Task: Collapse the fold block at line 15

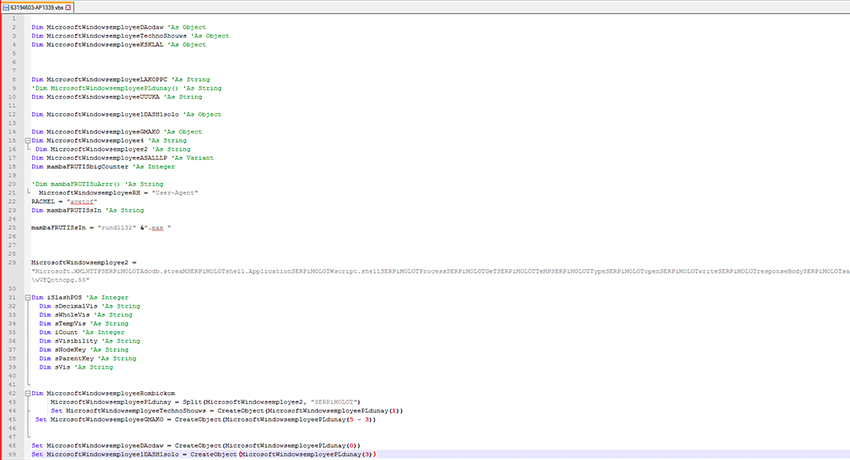Action: [x=26, y=141]
